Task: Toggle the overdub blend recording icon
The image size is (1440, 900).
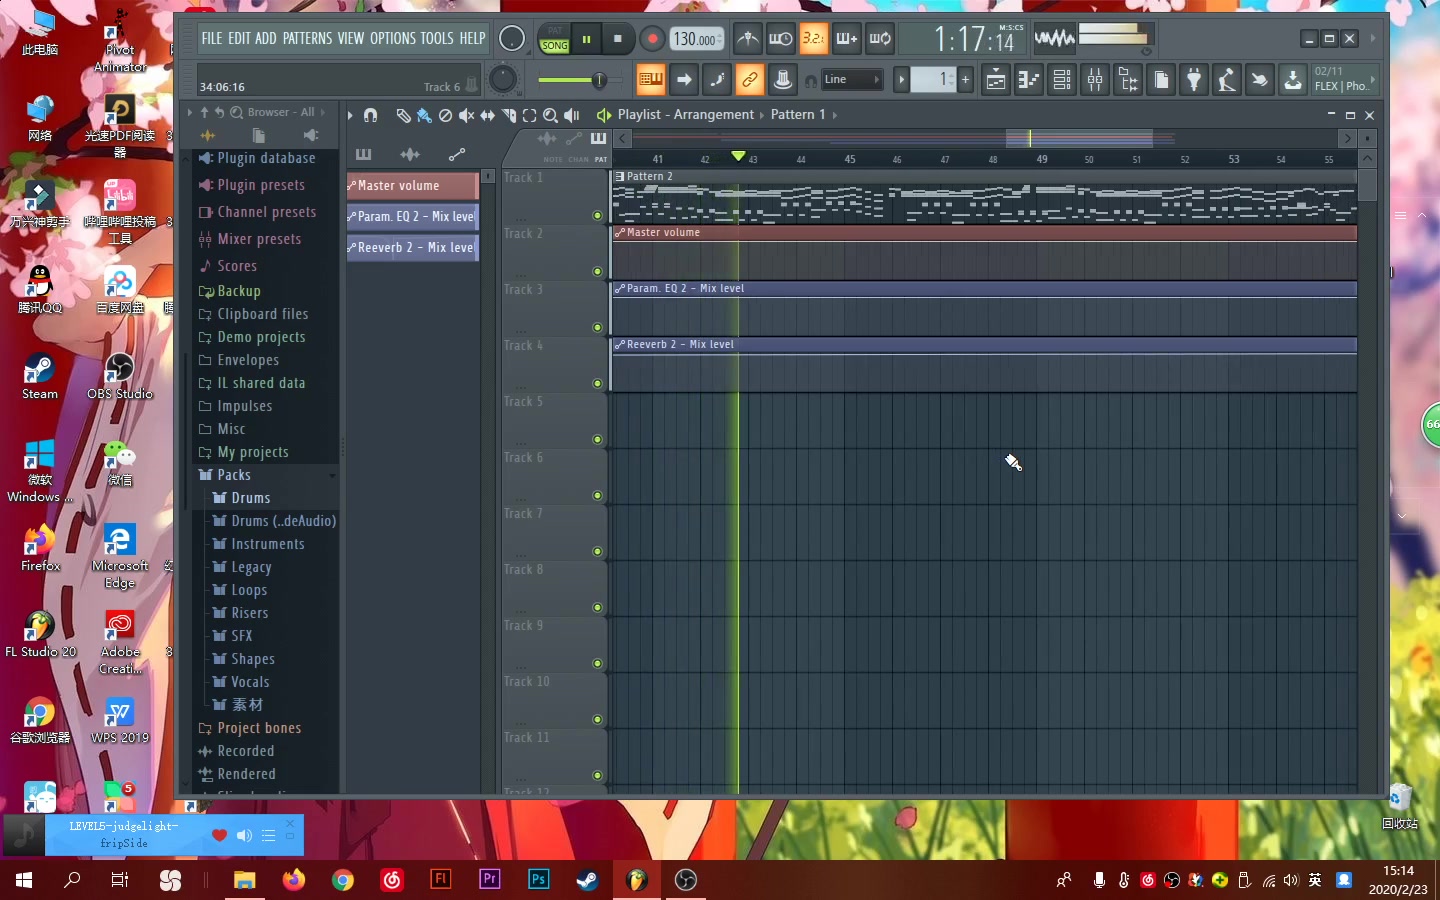Action: (847, 39)
